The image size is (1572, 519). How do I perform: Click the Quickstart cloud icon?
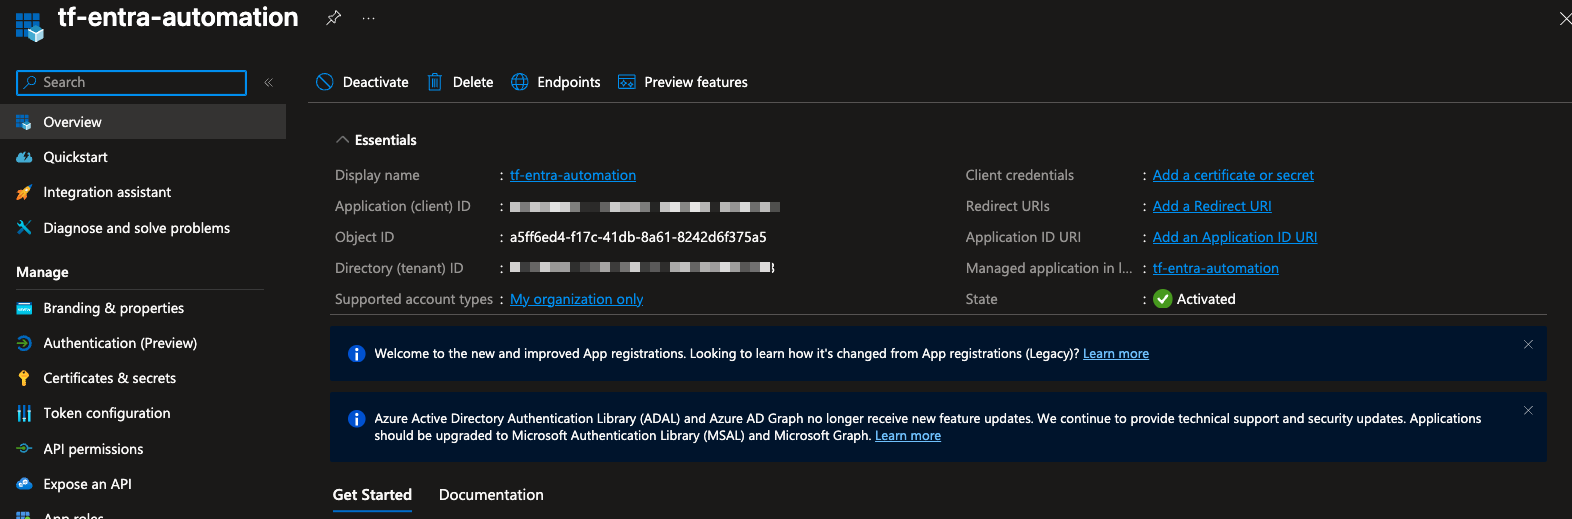(24, 157)
